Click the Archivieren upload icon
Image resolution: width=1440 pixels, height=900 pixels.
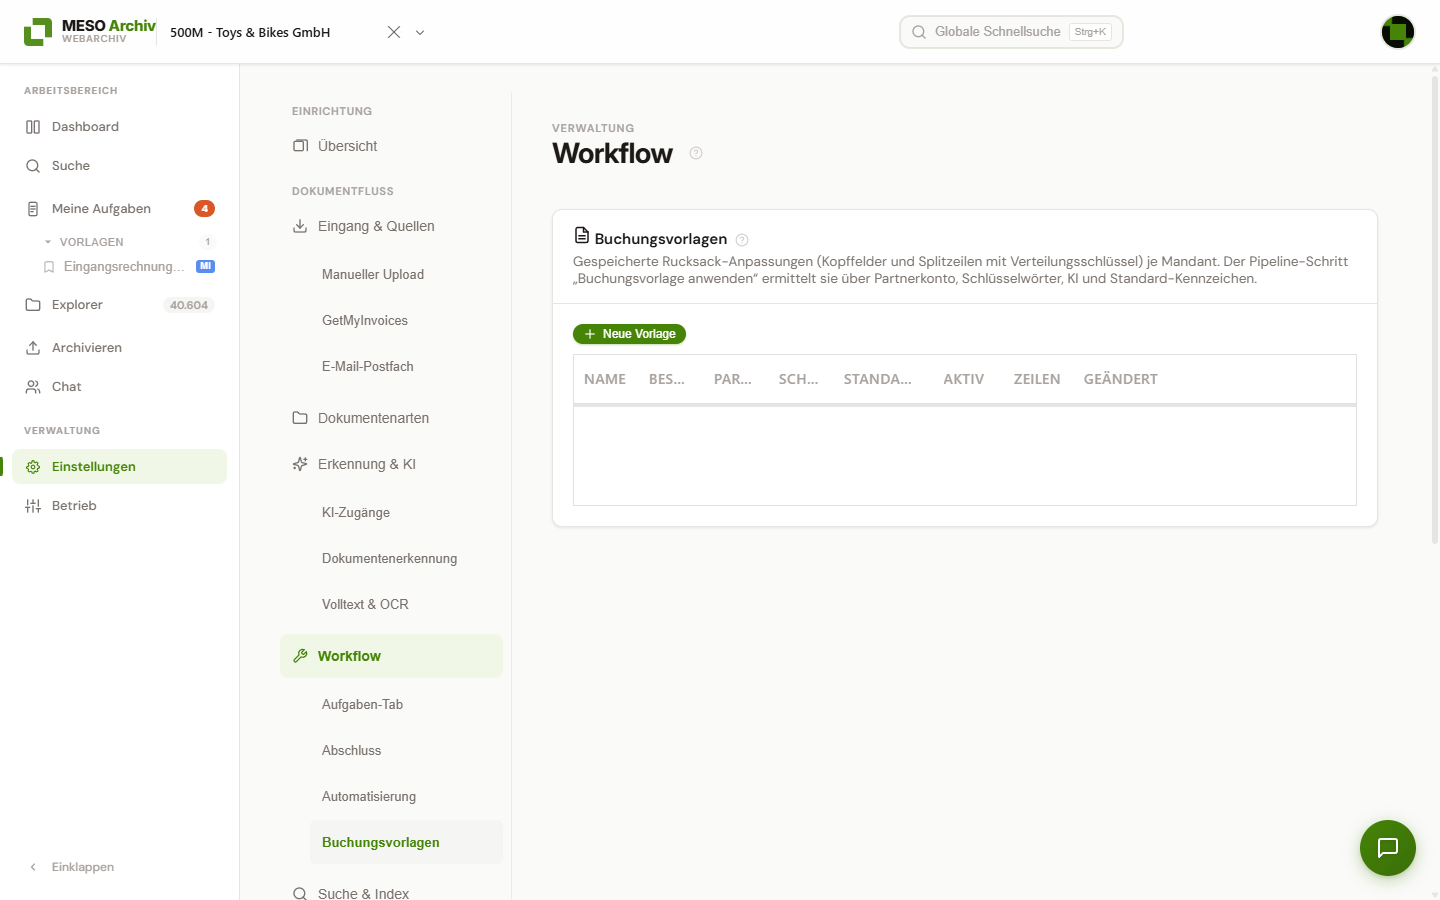click(33, 348)
